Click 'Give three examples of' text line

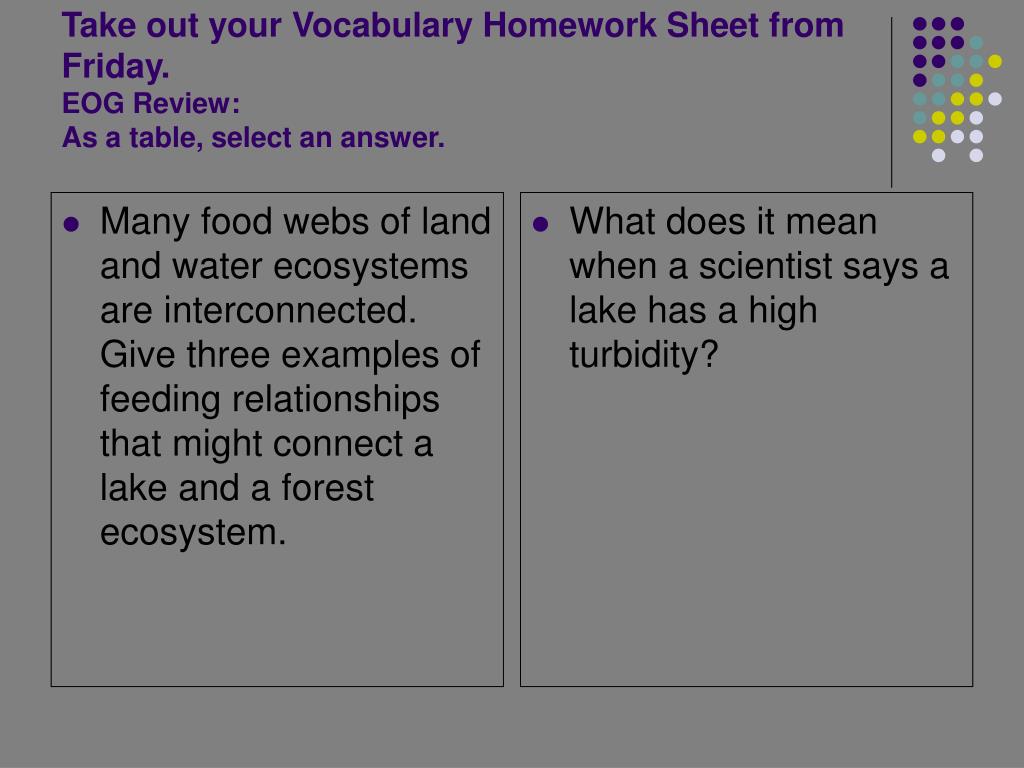(290, 355)
